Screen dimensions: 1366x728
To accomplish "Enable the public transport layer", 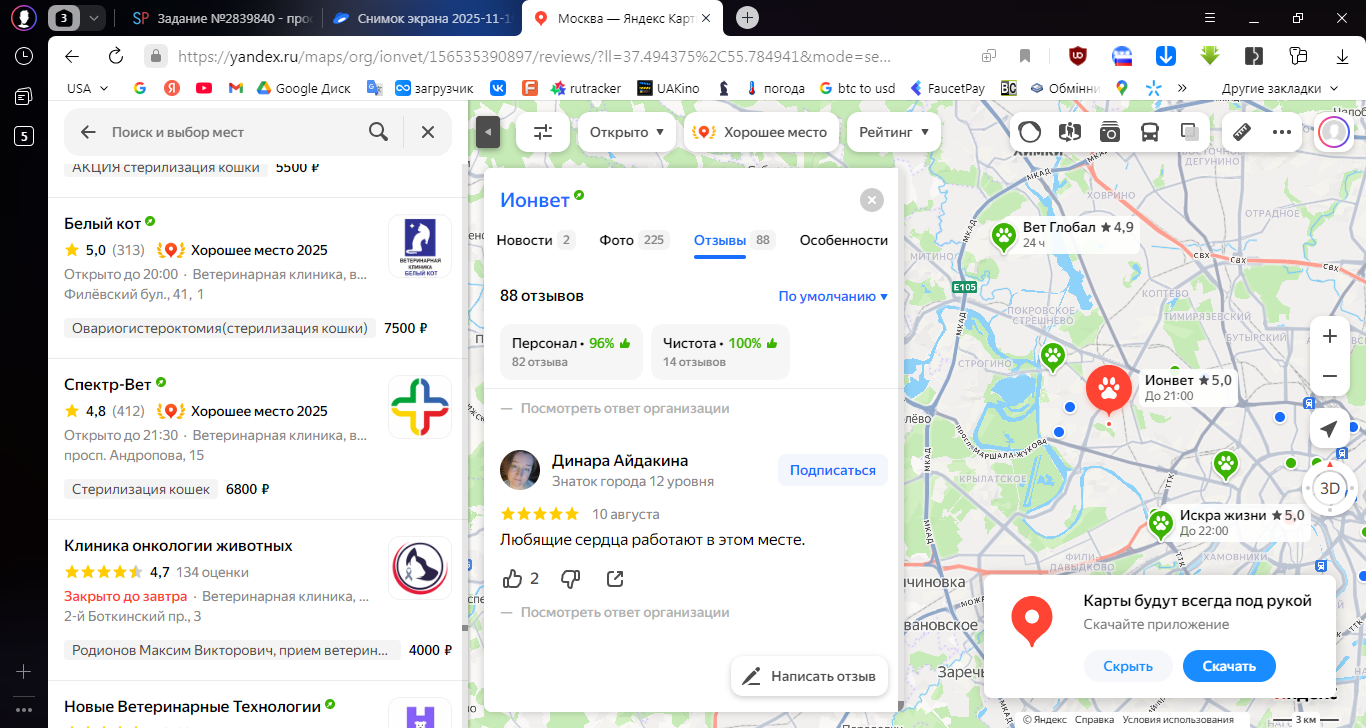I will 1150,131.
